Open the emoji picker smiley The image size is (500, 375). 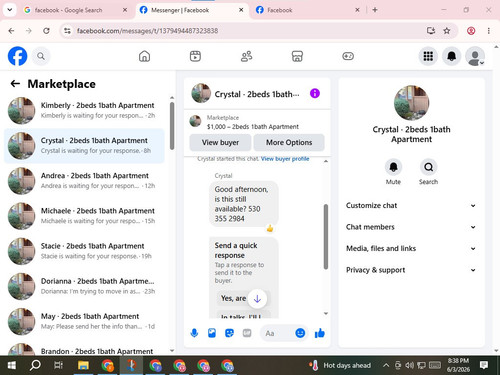click(x=300, y=333)
